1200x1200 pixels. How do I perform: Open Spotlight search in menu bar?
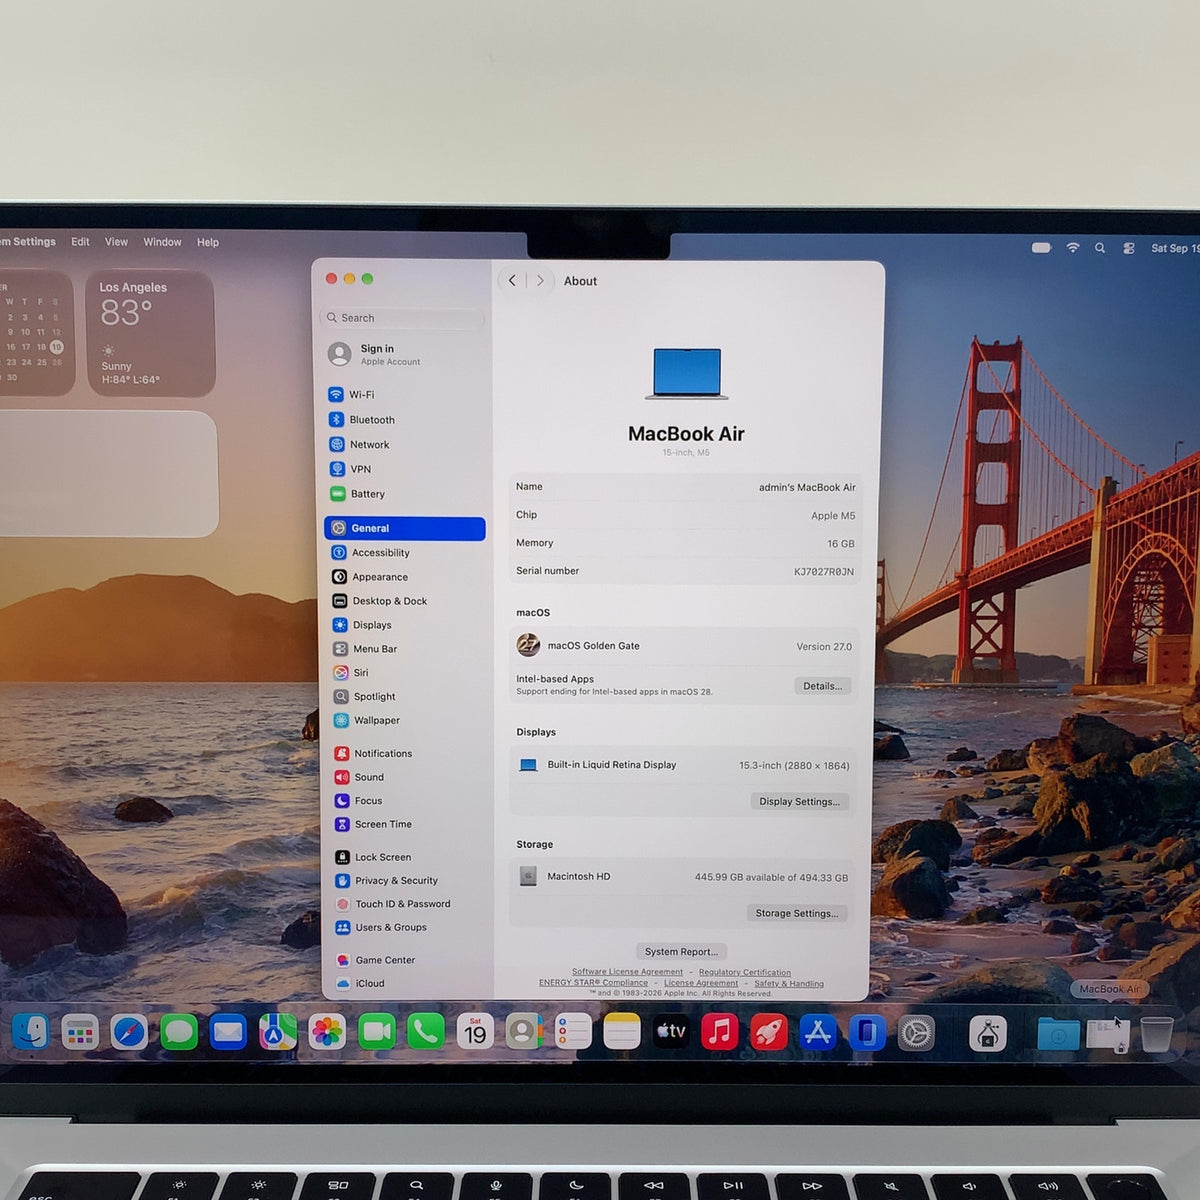[x=1100, y=248]
